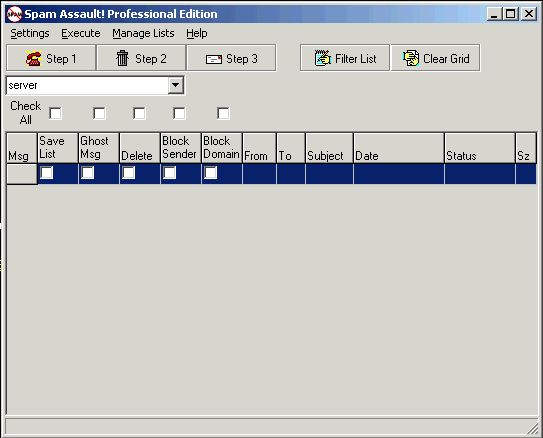Click the Filter List button
Screen dimensions: 543x438
[345, 58]
